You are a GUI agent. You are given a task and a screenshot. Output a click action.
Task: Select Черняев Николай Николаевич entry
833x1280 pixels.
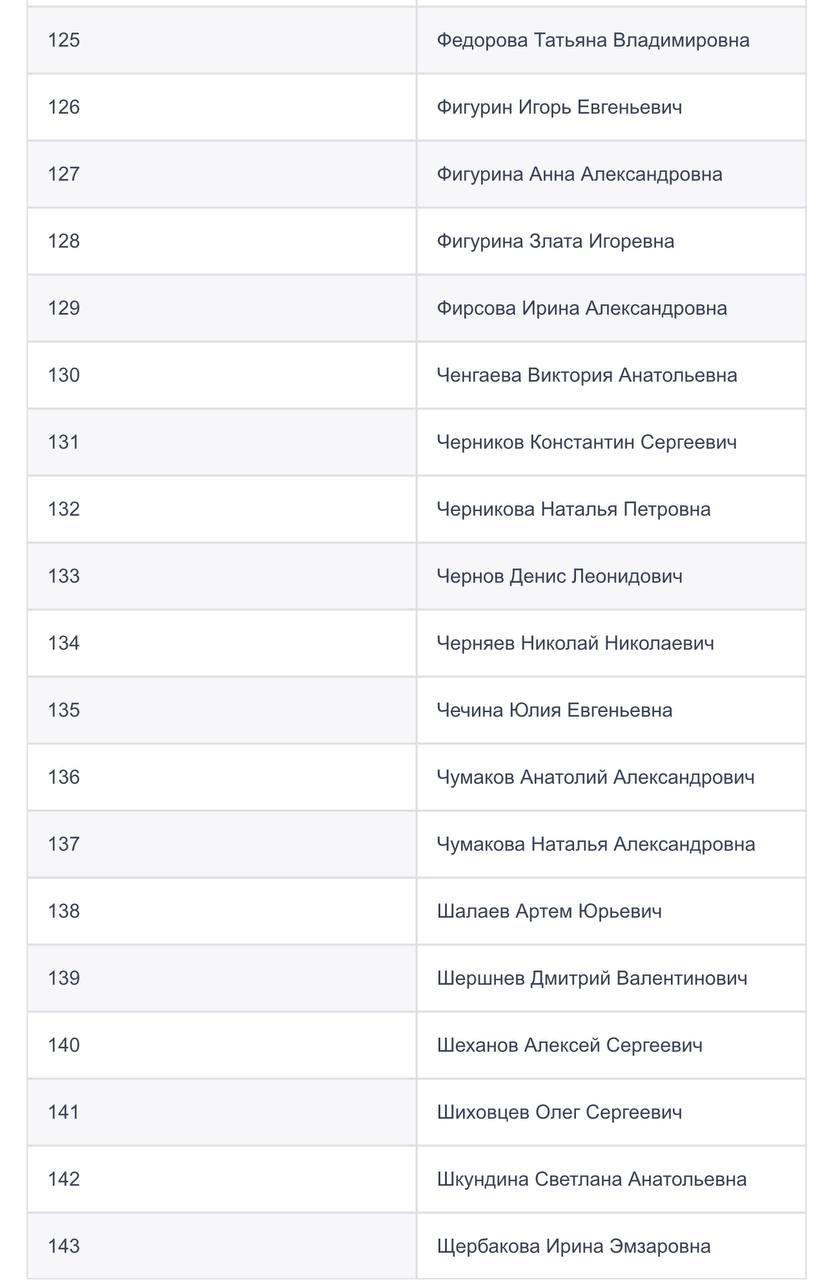tap(575, 643)
